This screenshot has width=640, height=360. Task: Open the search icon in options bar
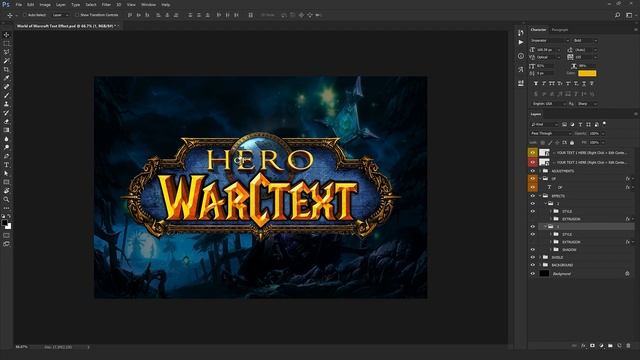point(618,15)
